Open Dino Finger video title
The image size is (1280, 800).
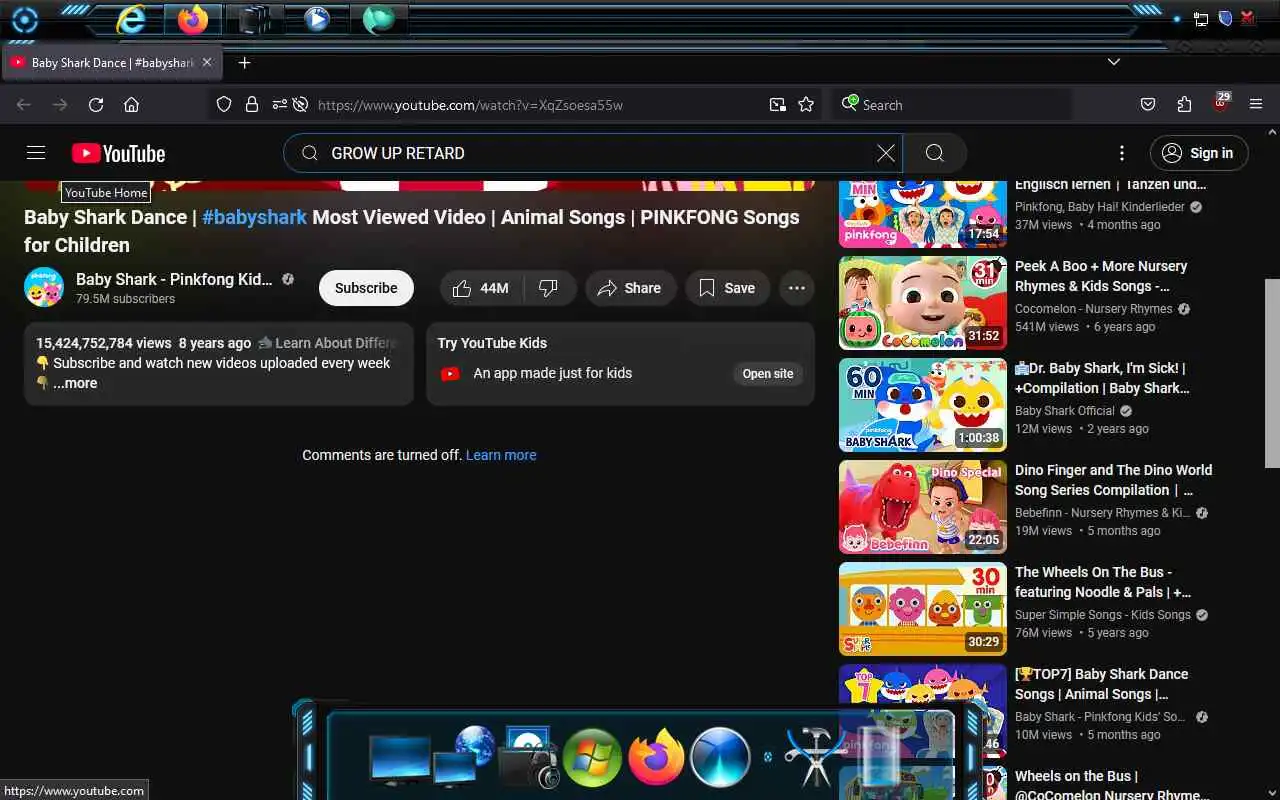click(1113, 480)
